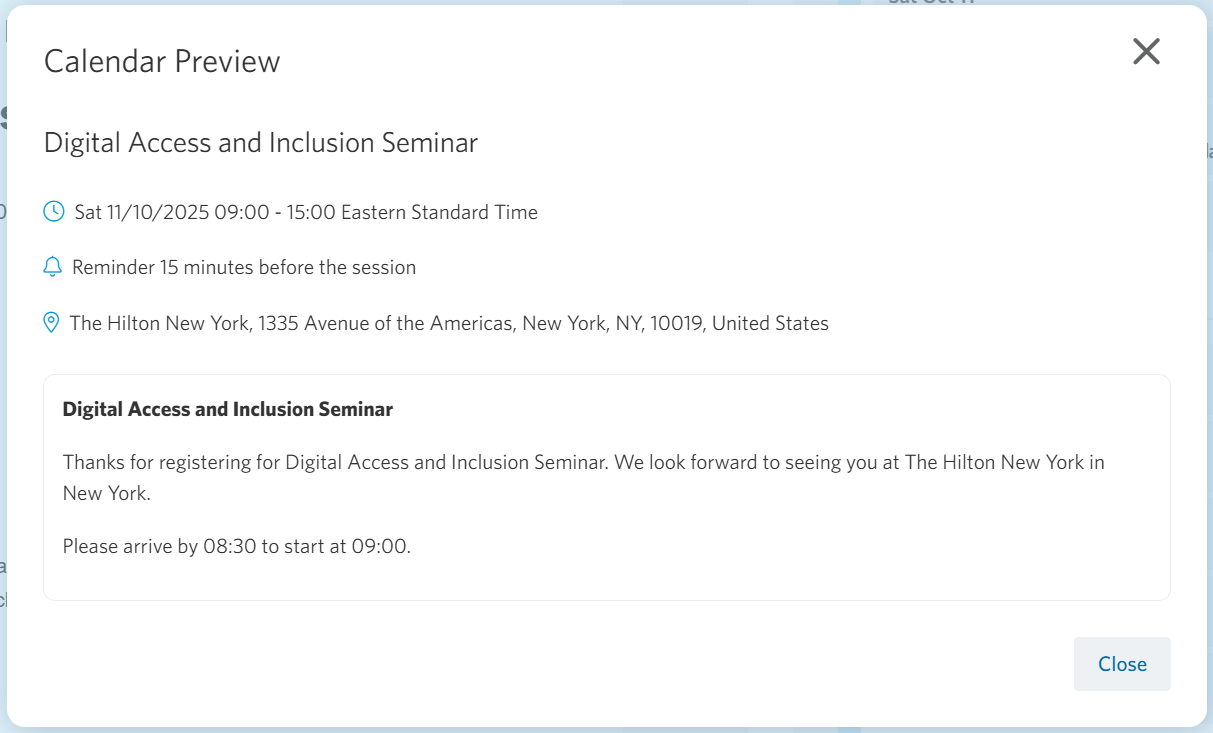Click 1335 Avenue of the Americas text
The height and width of the screenshot is (733, 1213).
(385, 323)
